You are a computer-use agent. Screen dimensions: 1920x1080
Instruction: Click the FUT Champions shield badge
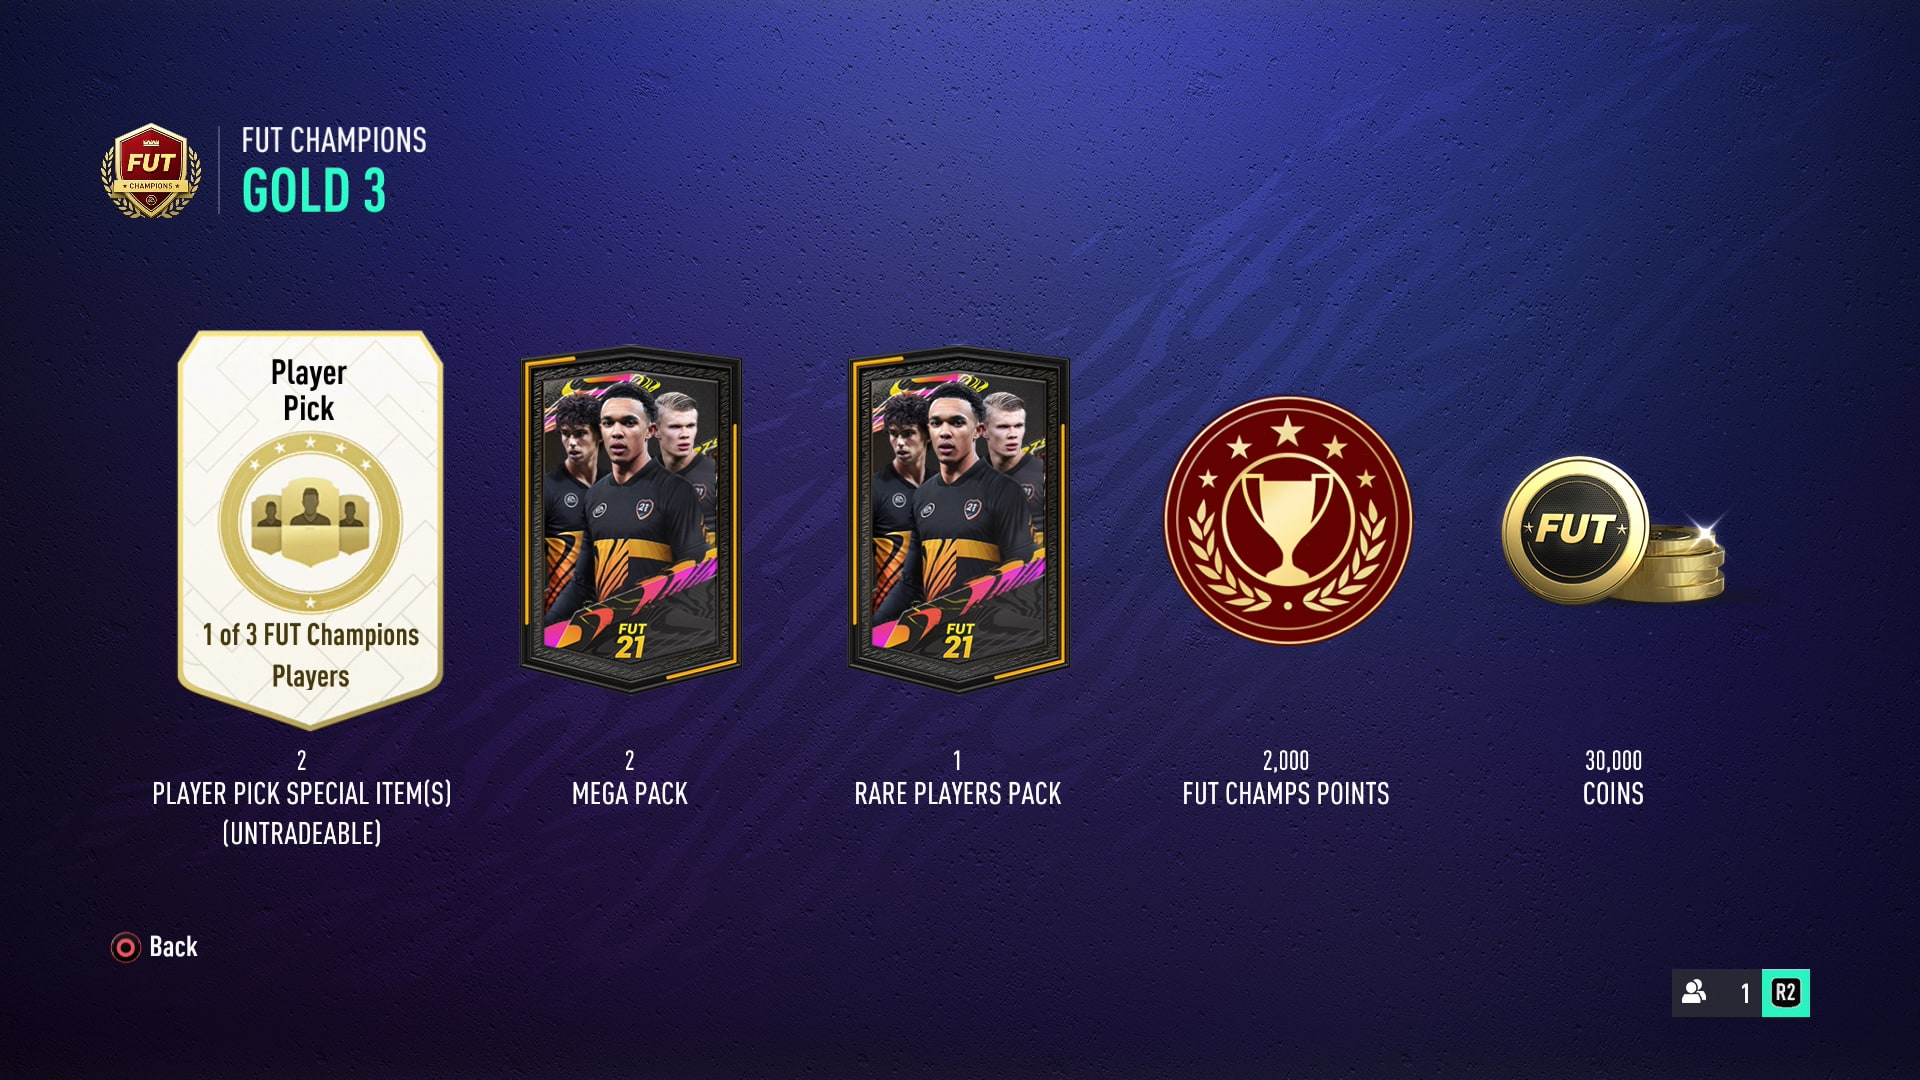(x=151, y=171)
